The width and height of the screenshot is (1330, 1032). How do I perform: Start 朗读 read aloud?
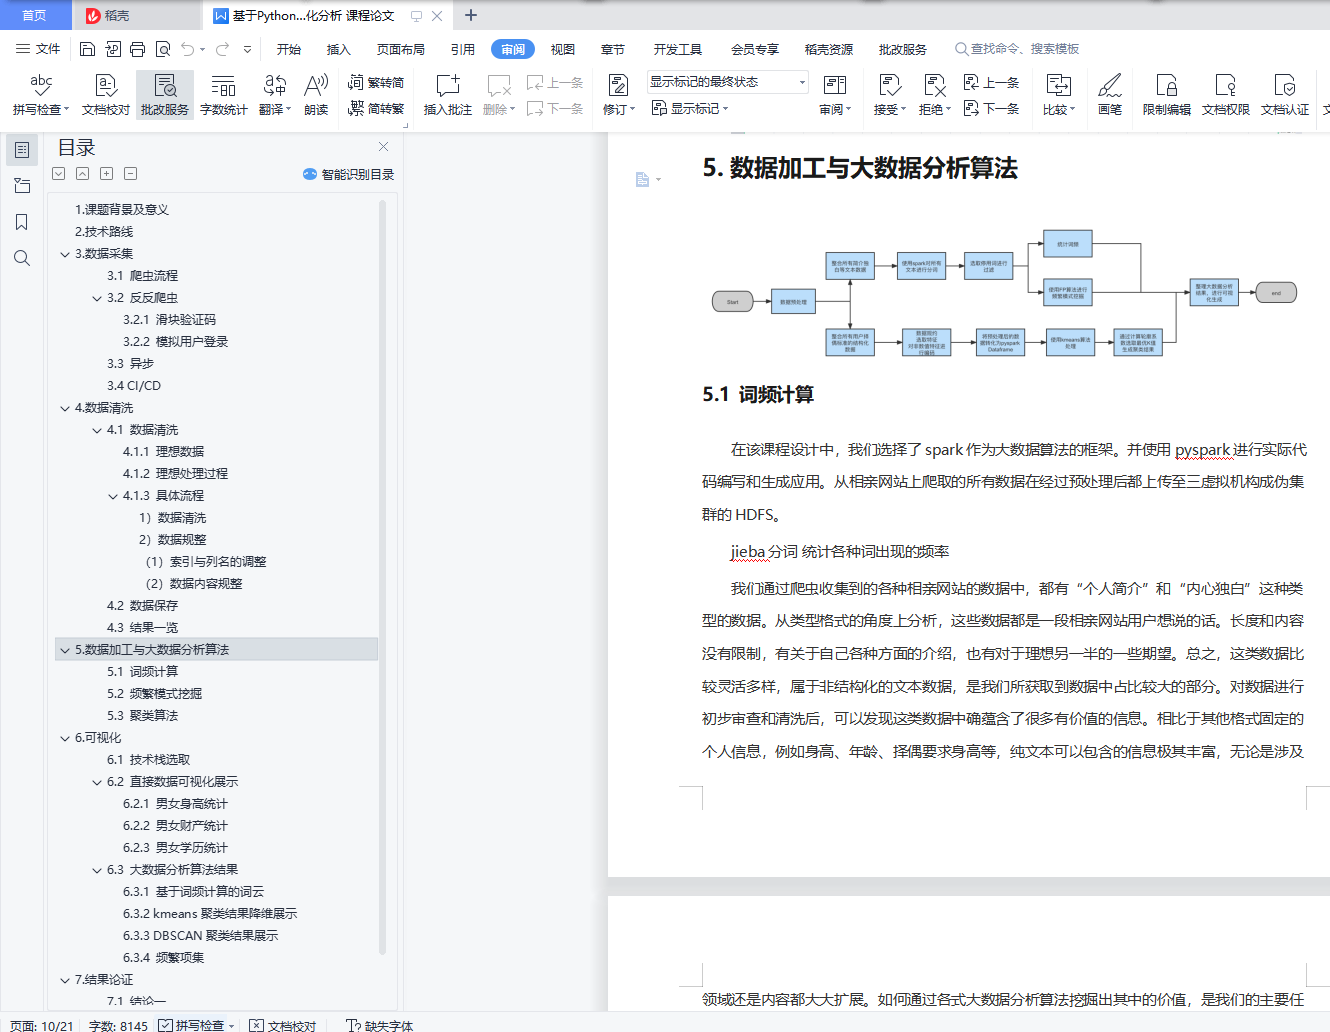point(316,94)
